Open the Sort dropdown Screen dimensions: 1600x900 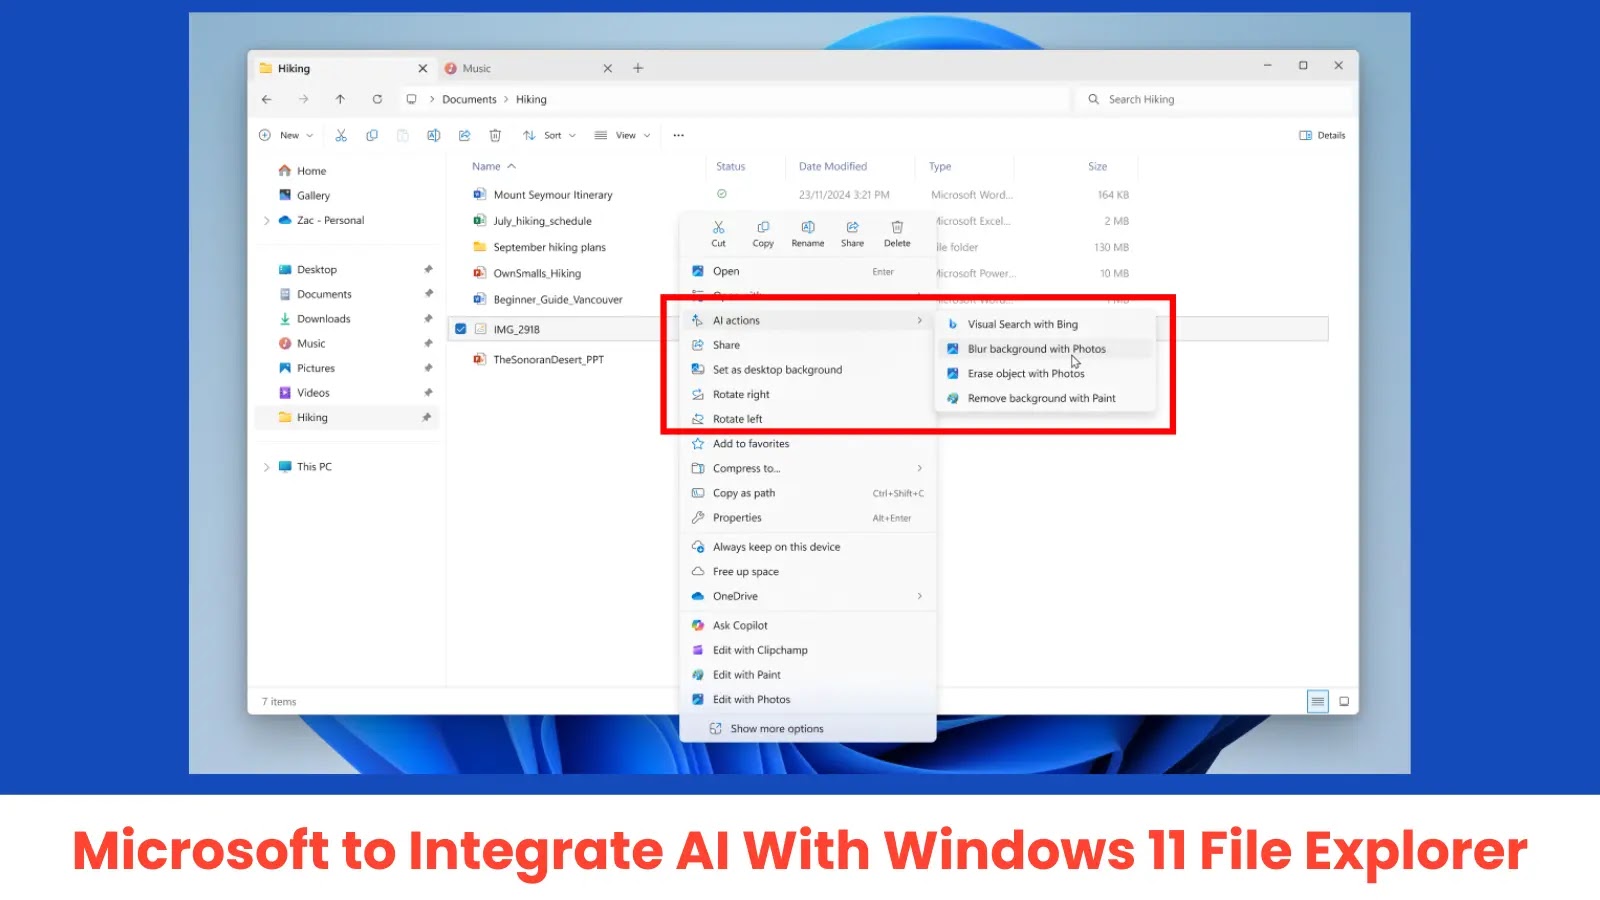click(549, 135)
